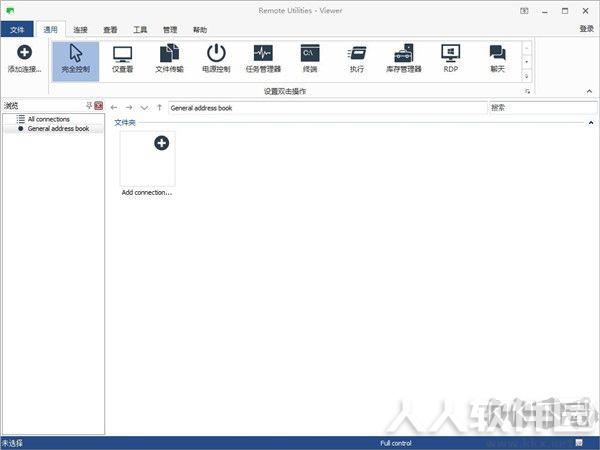Click the Add connection tile plus icon
Image resolution: width=600 pixels, height=450 pixels.
[x=161, y=143]
